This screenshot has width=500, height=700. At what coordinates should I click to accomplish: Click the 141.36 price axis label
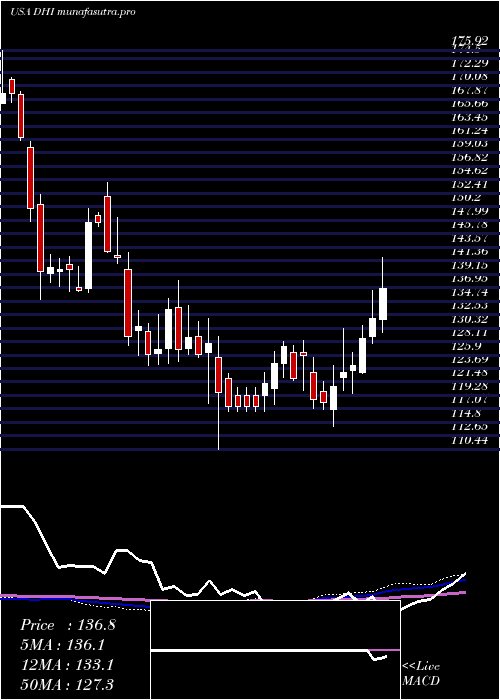[x=469, y=251]
